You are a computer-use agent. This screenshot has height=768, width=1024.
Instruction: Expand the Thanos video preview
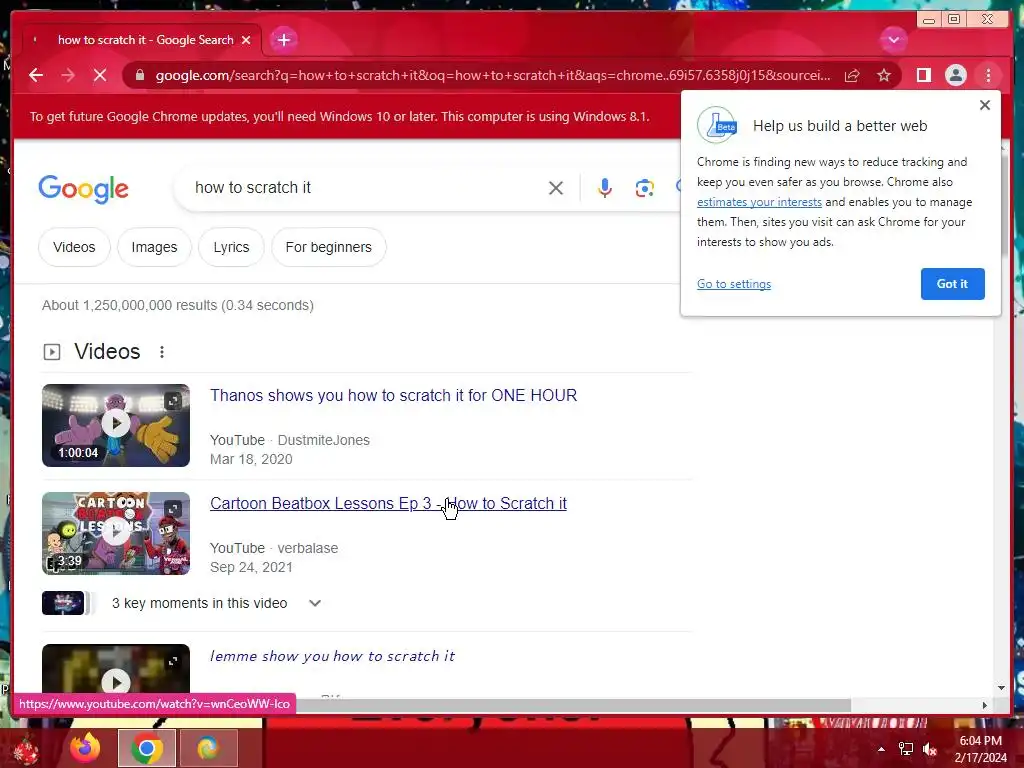tap(172, 401)
